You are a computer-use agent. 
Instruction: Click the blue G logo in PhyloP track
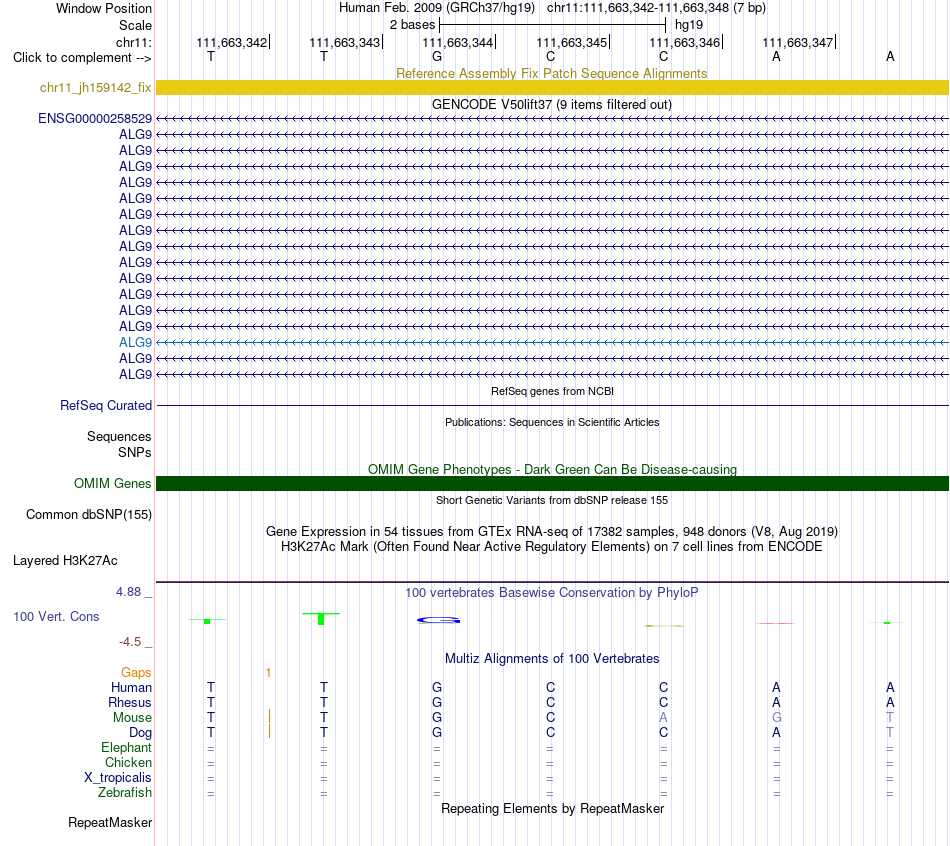[439, 620]
